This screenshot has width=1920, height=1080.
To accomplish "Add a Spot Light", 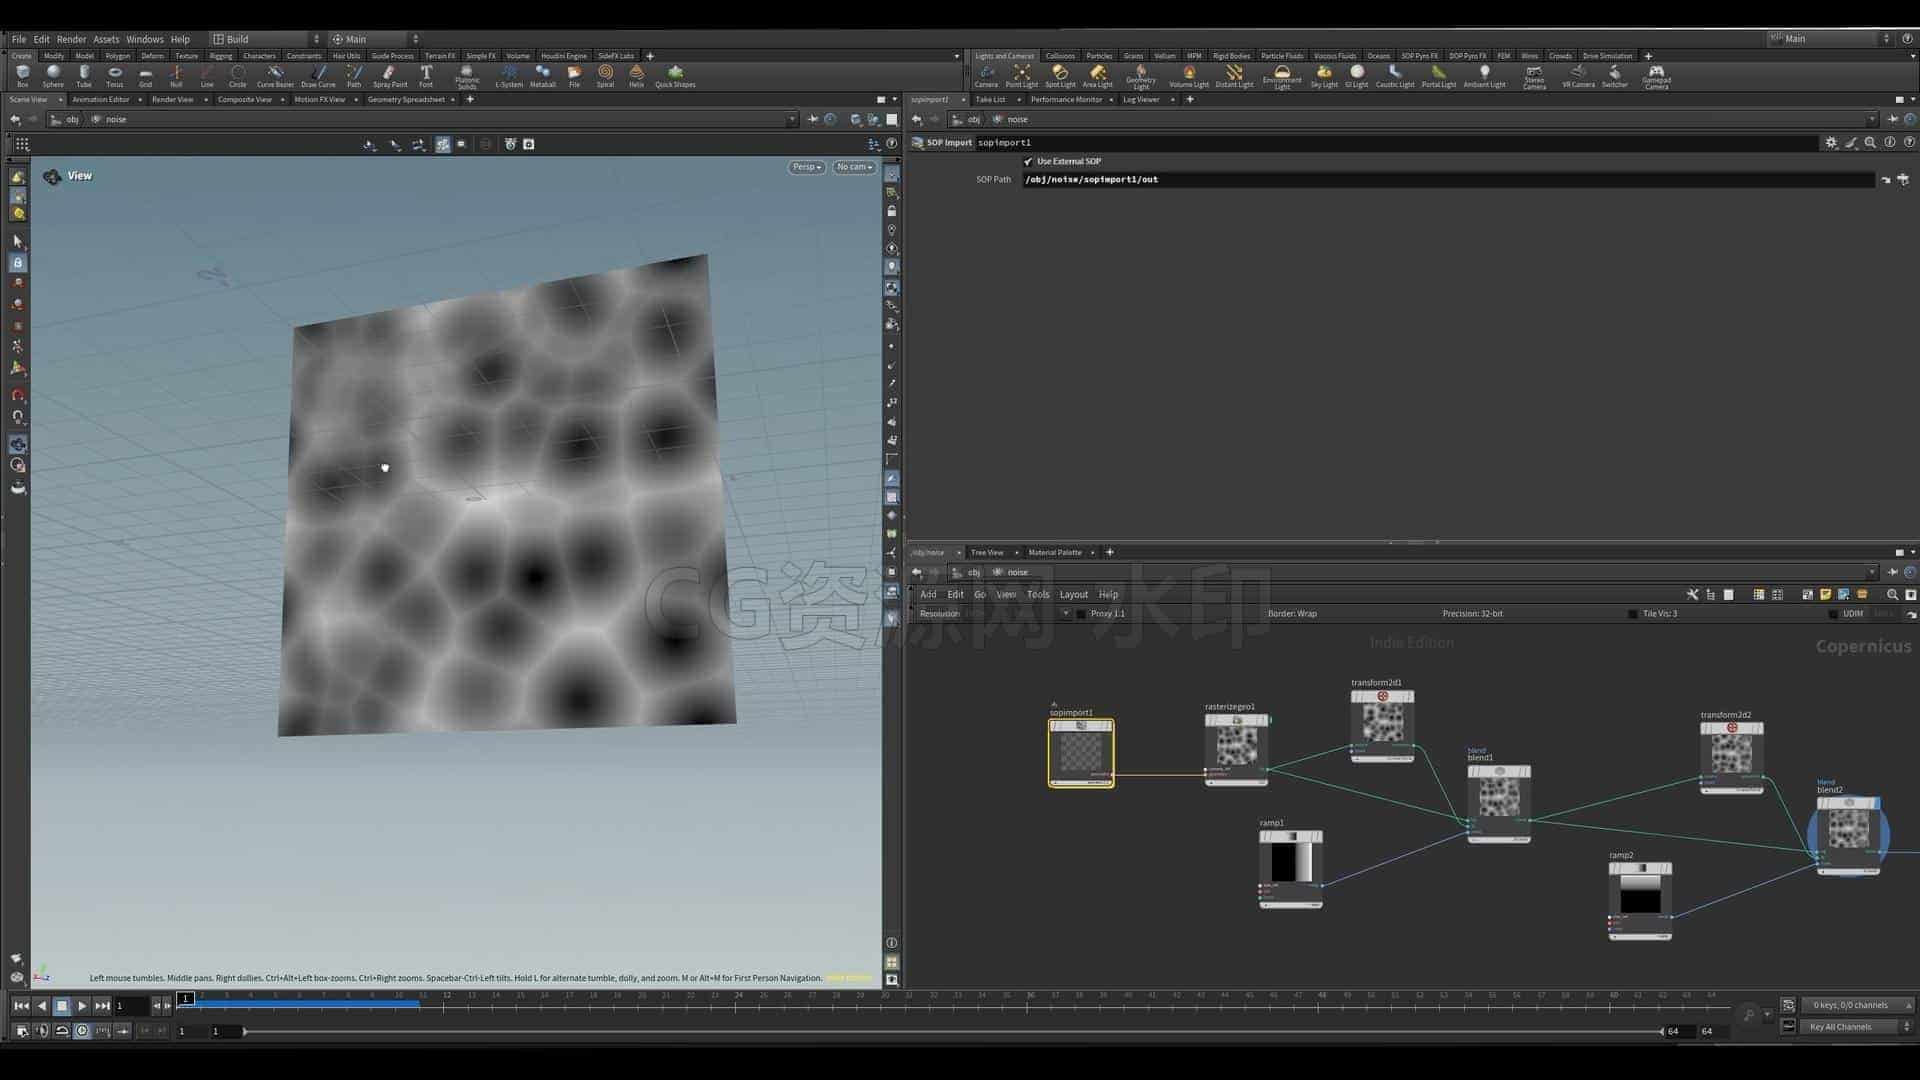I will tap(1060, 76).
